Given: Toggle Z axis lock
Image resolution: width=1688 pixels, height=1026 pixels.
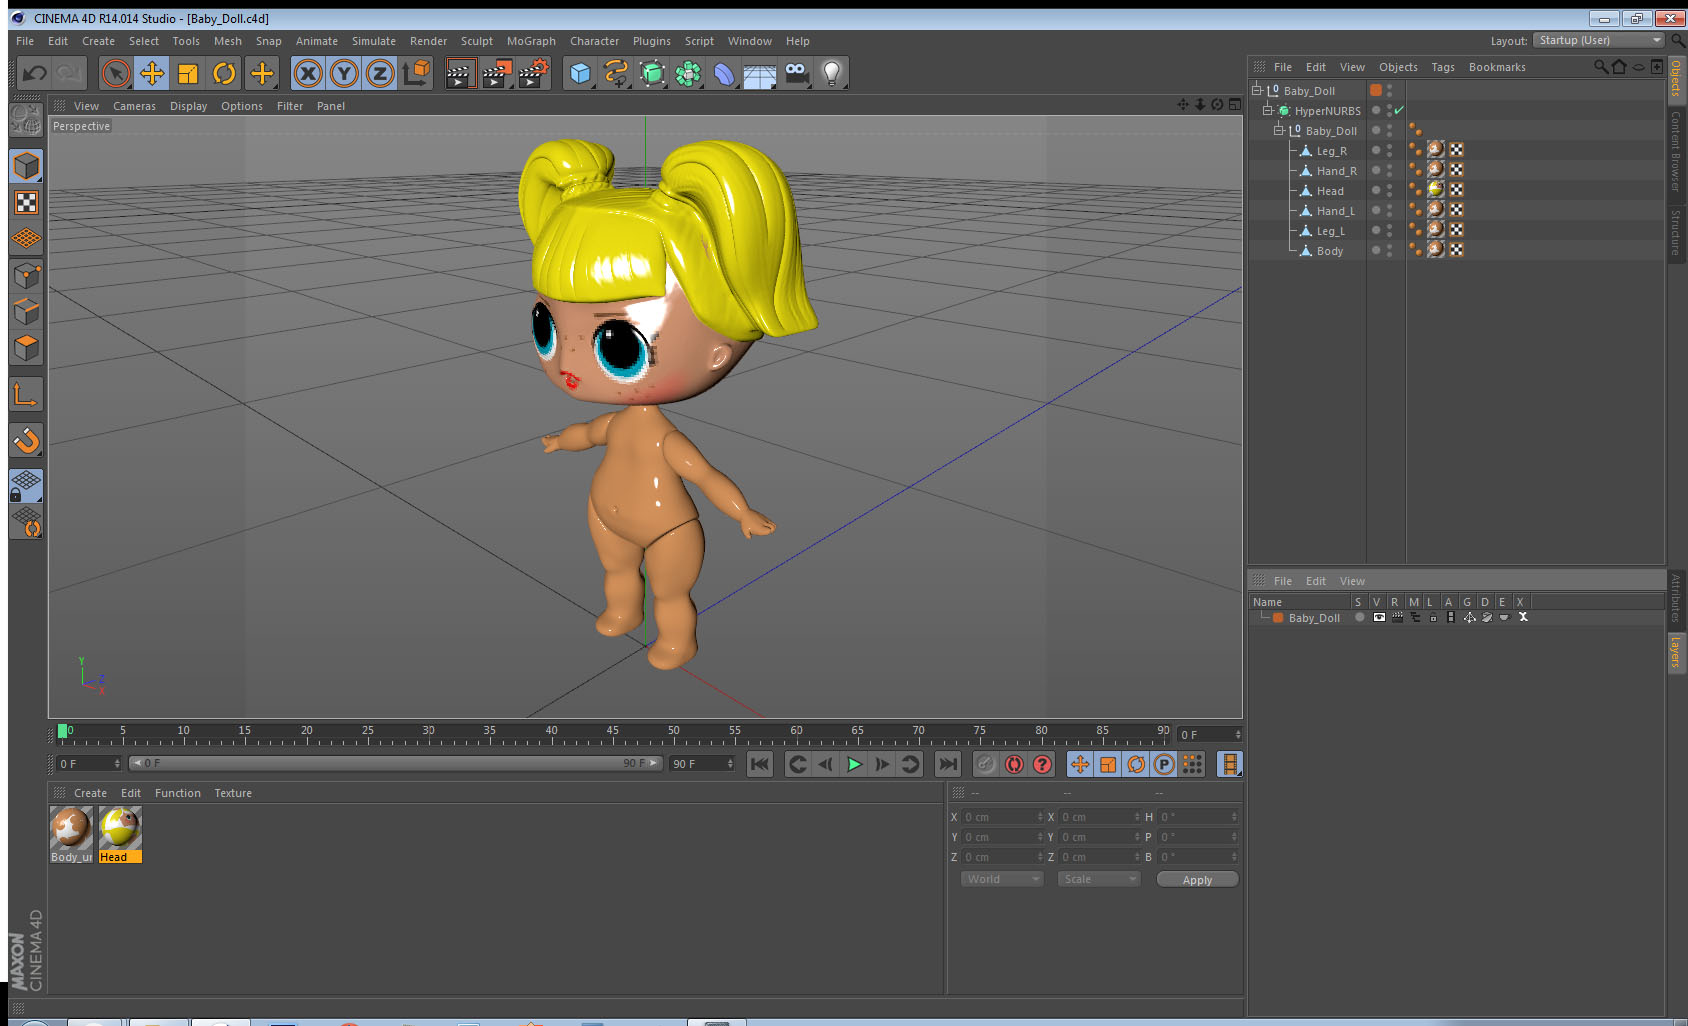Looking at the screenshot, I should 380,73.
